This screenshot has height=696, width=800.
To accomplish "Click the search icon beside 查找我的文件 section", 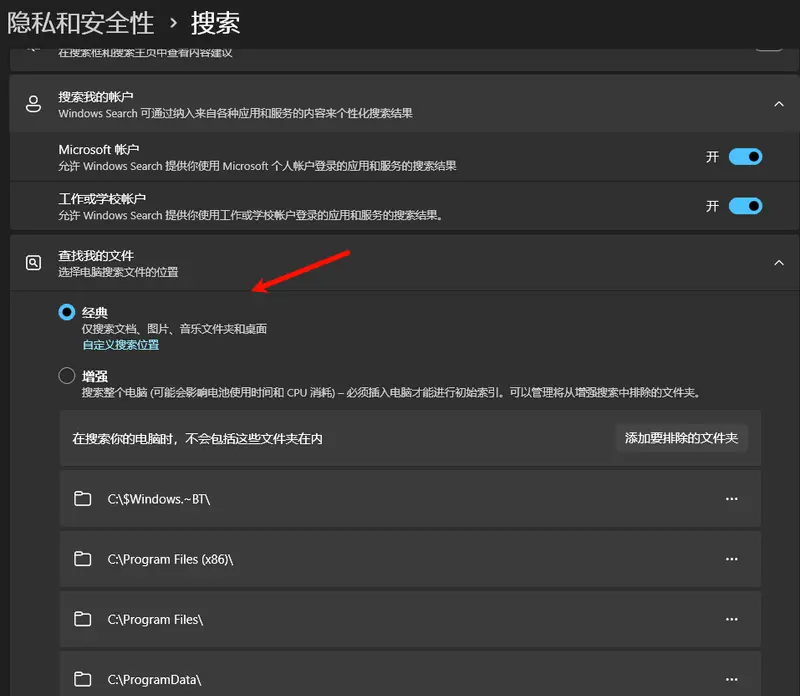I will (33, 259).
